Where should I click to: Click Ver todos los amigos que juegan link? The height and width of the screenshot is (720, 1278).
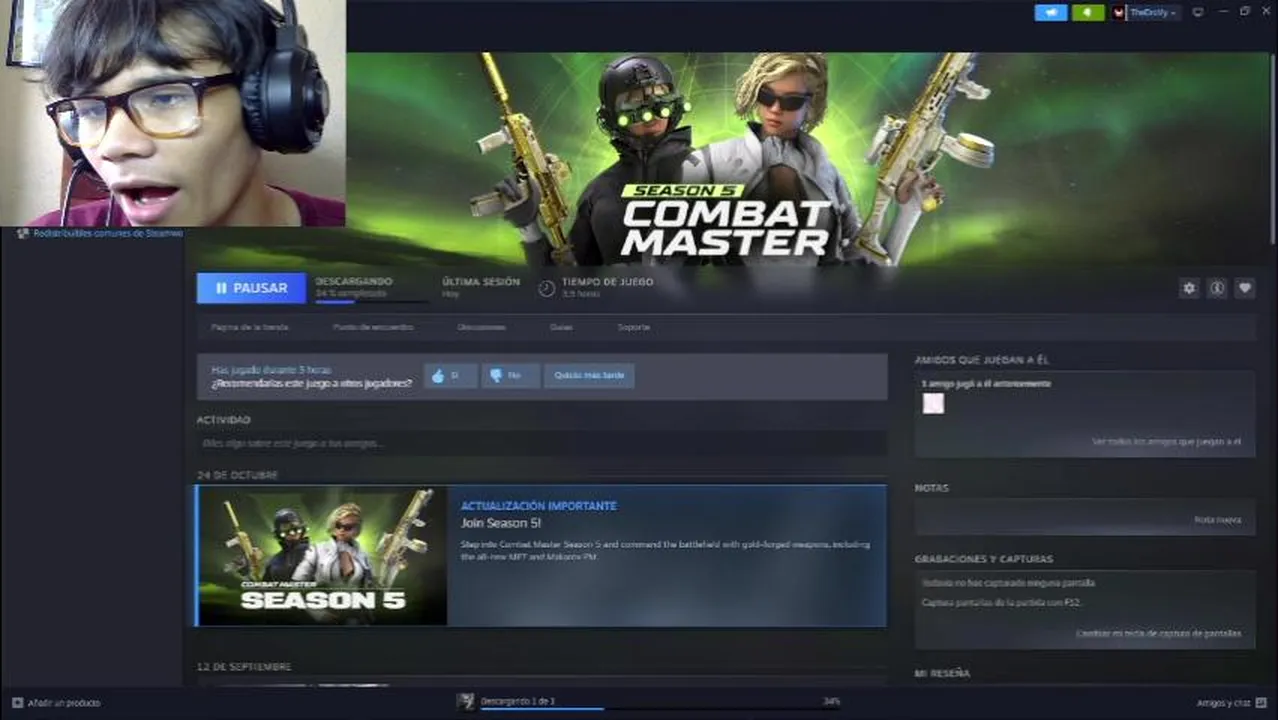(x=1166, y=441)
